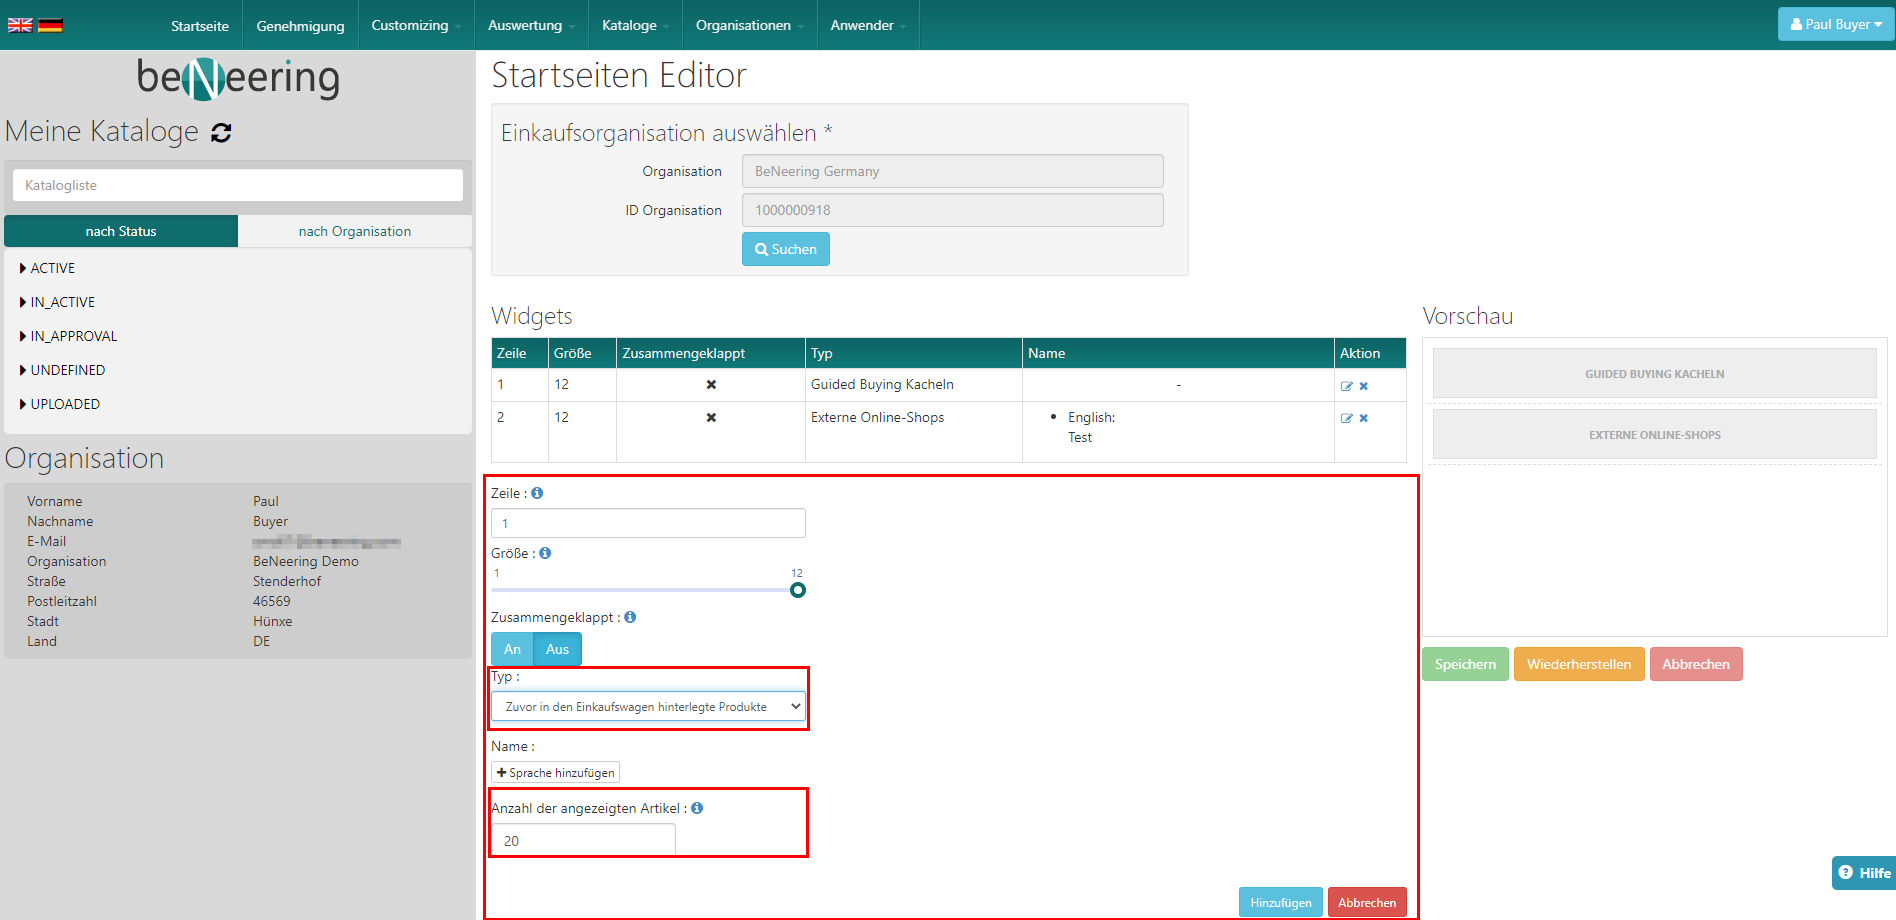Show info tooltip next to Zeile label

pos(537,493)
